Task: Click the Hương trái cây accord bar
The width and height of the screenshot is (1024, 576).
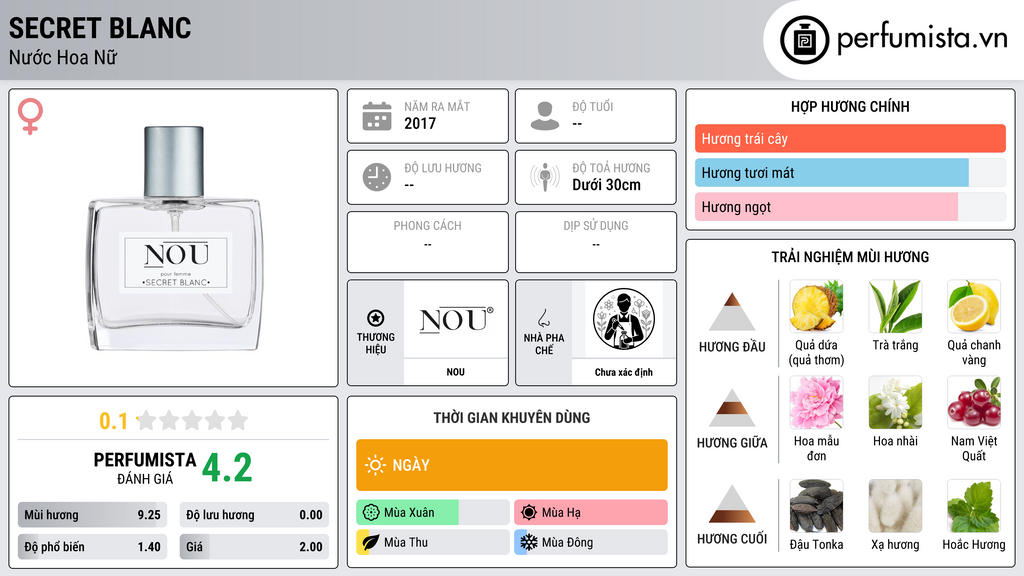Action: (x=850, y=138)
